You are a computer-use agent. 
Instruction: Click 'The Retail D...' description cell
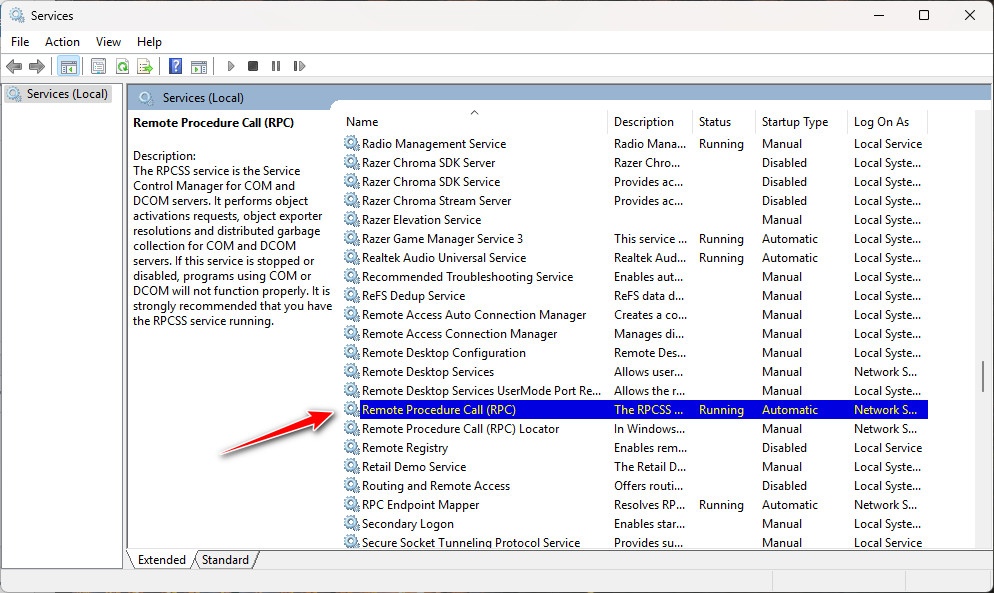pyautogui.click(x=650, y=467)
